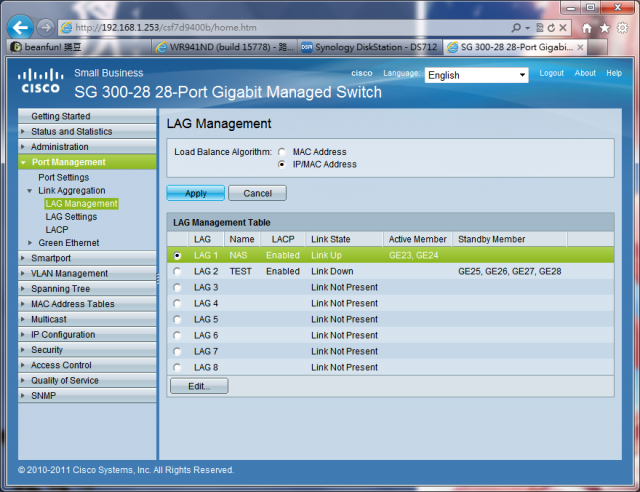Expand the Smartport menu

(87, 258)
